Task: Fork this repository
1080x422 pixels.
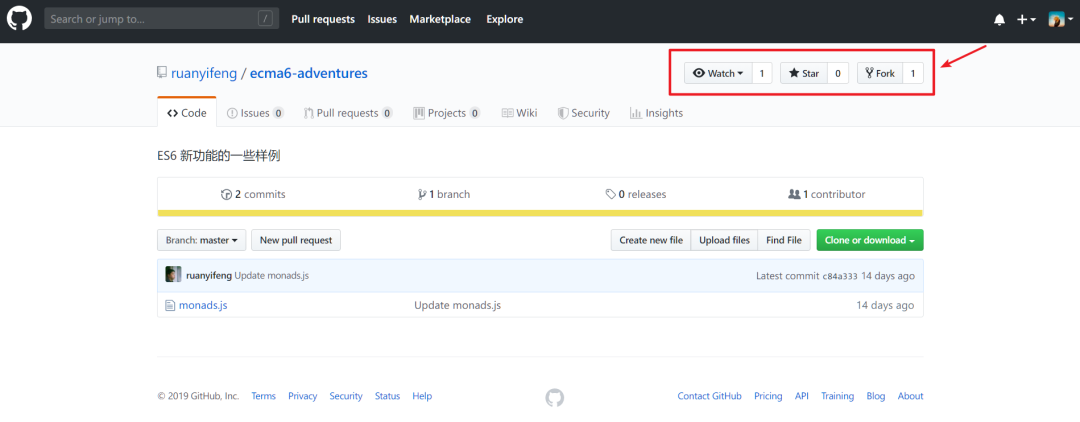Action: coord(880,73)
